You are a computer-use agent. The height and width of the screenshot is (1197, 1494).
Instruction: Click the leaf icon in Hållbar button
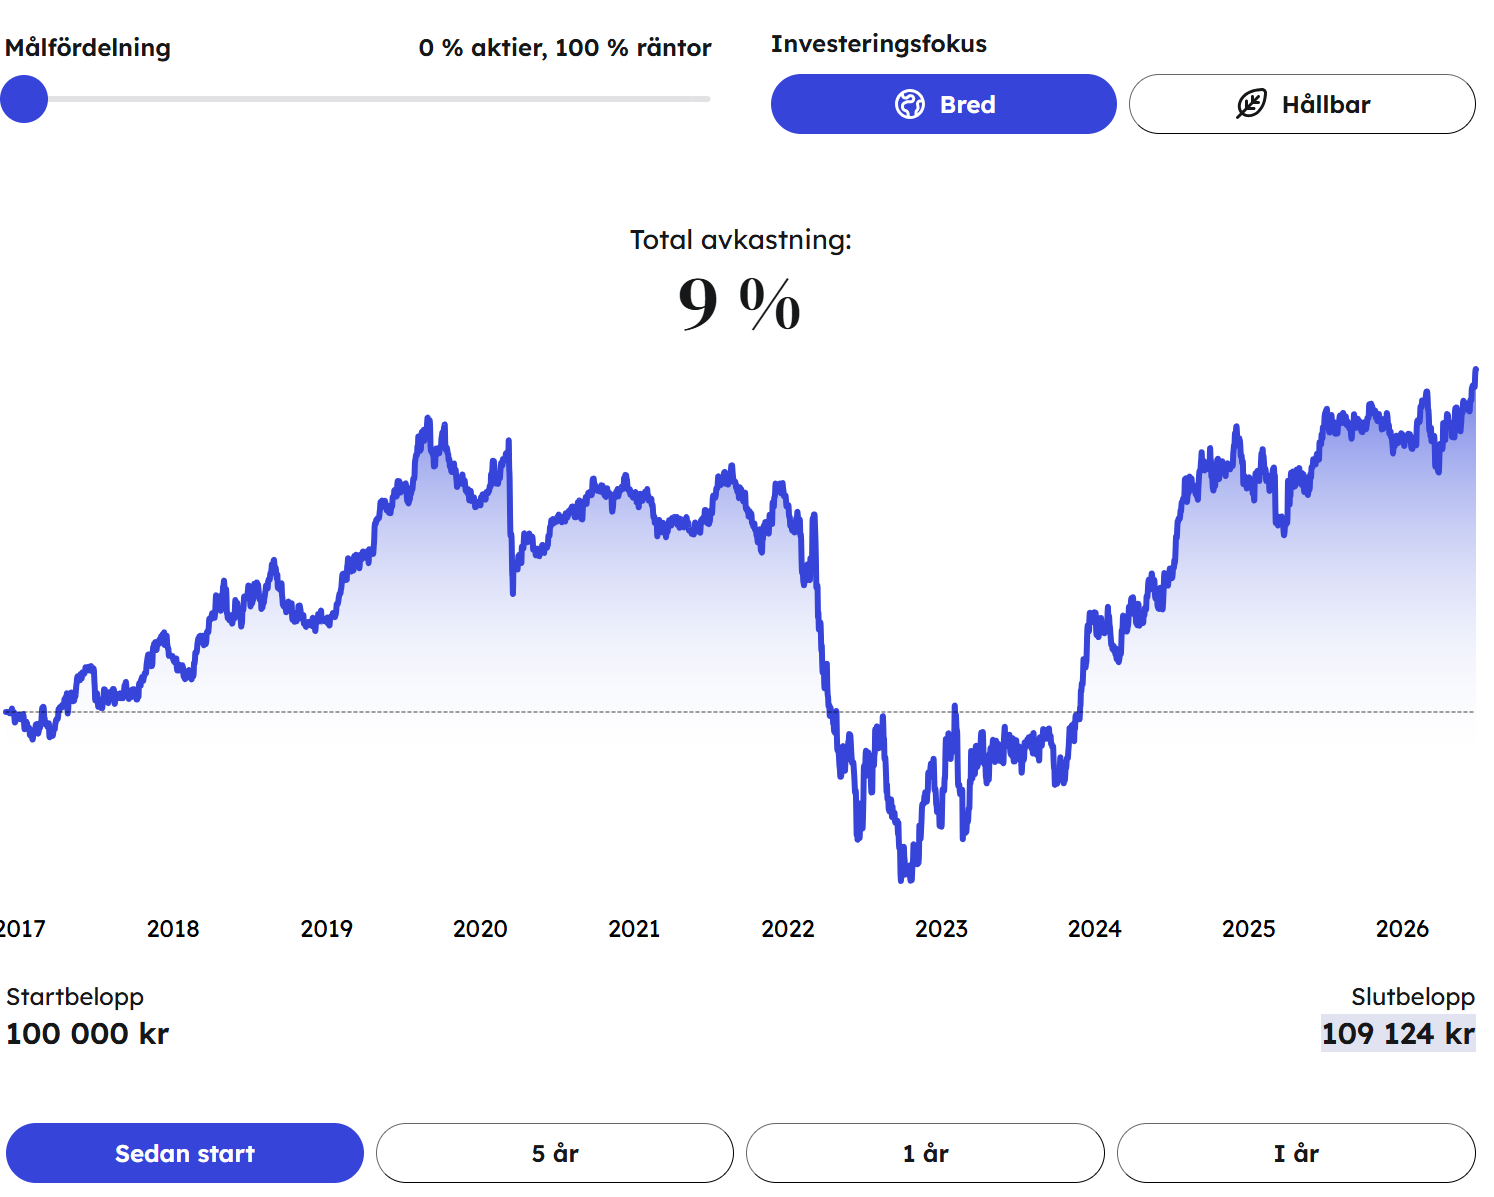click(1251, 104)
